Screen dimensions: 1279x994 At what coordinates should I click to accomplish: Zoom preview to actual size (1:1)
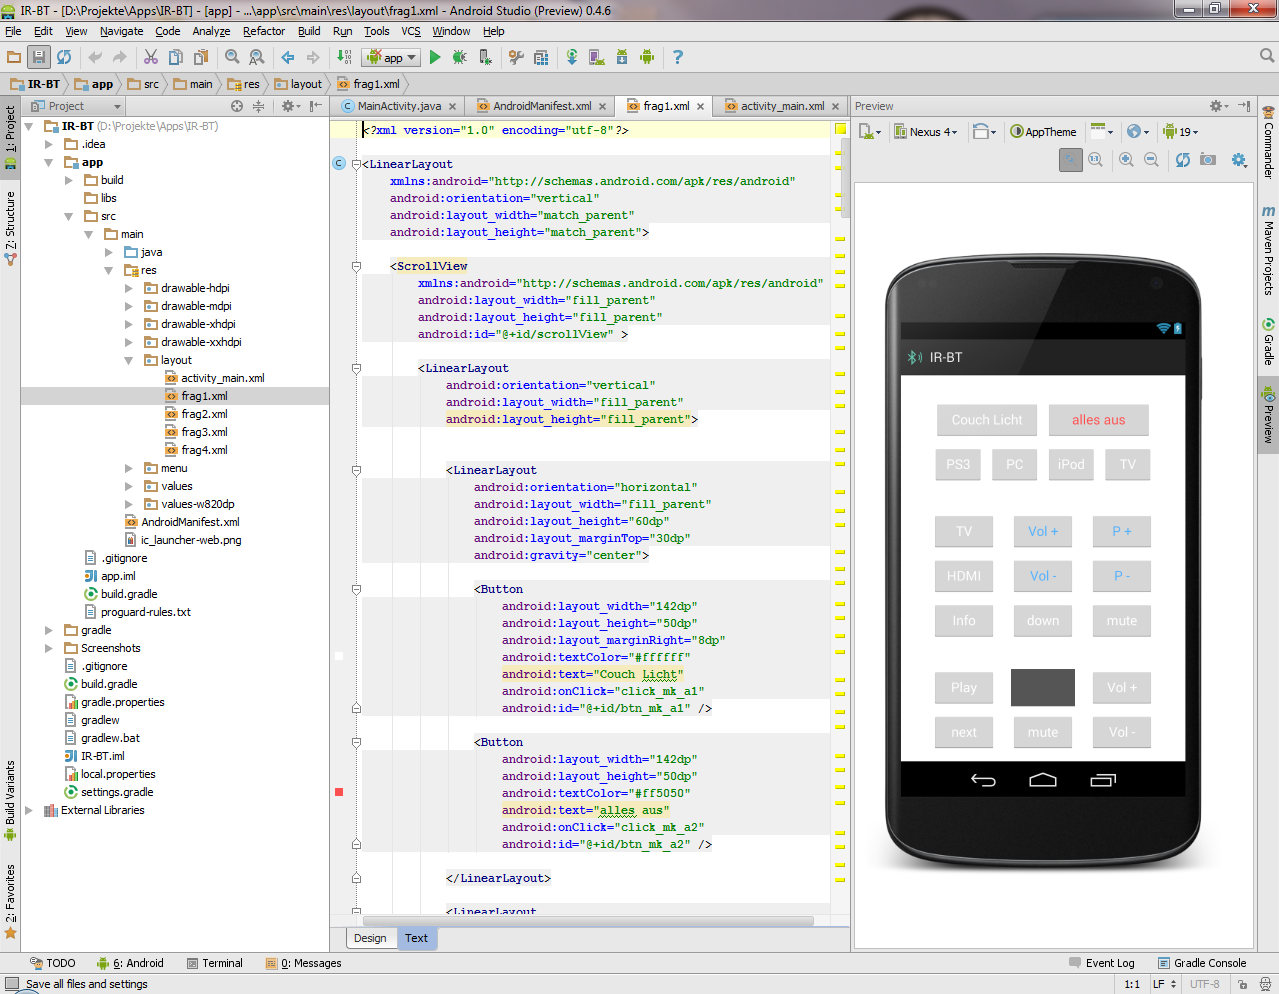pyautogui.click(x=1096, y=160)
